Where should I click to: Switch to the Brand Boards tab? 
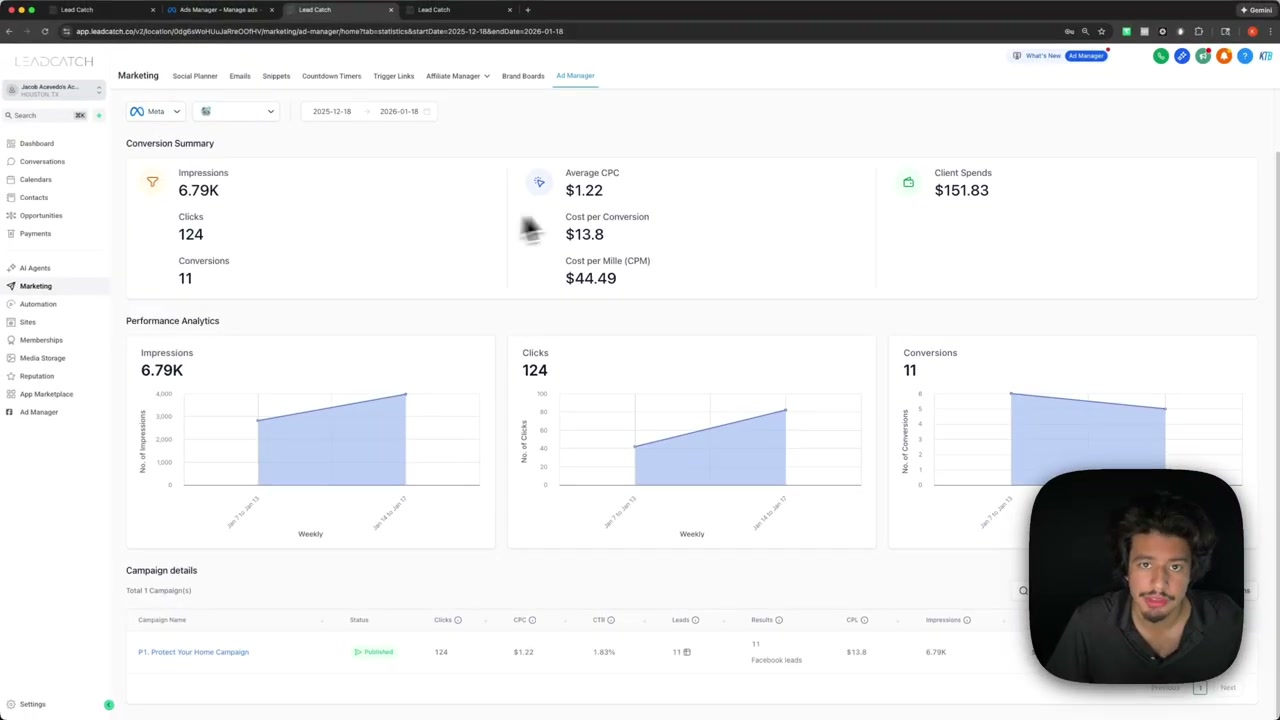coord(523,76)
